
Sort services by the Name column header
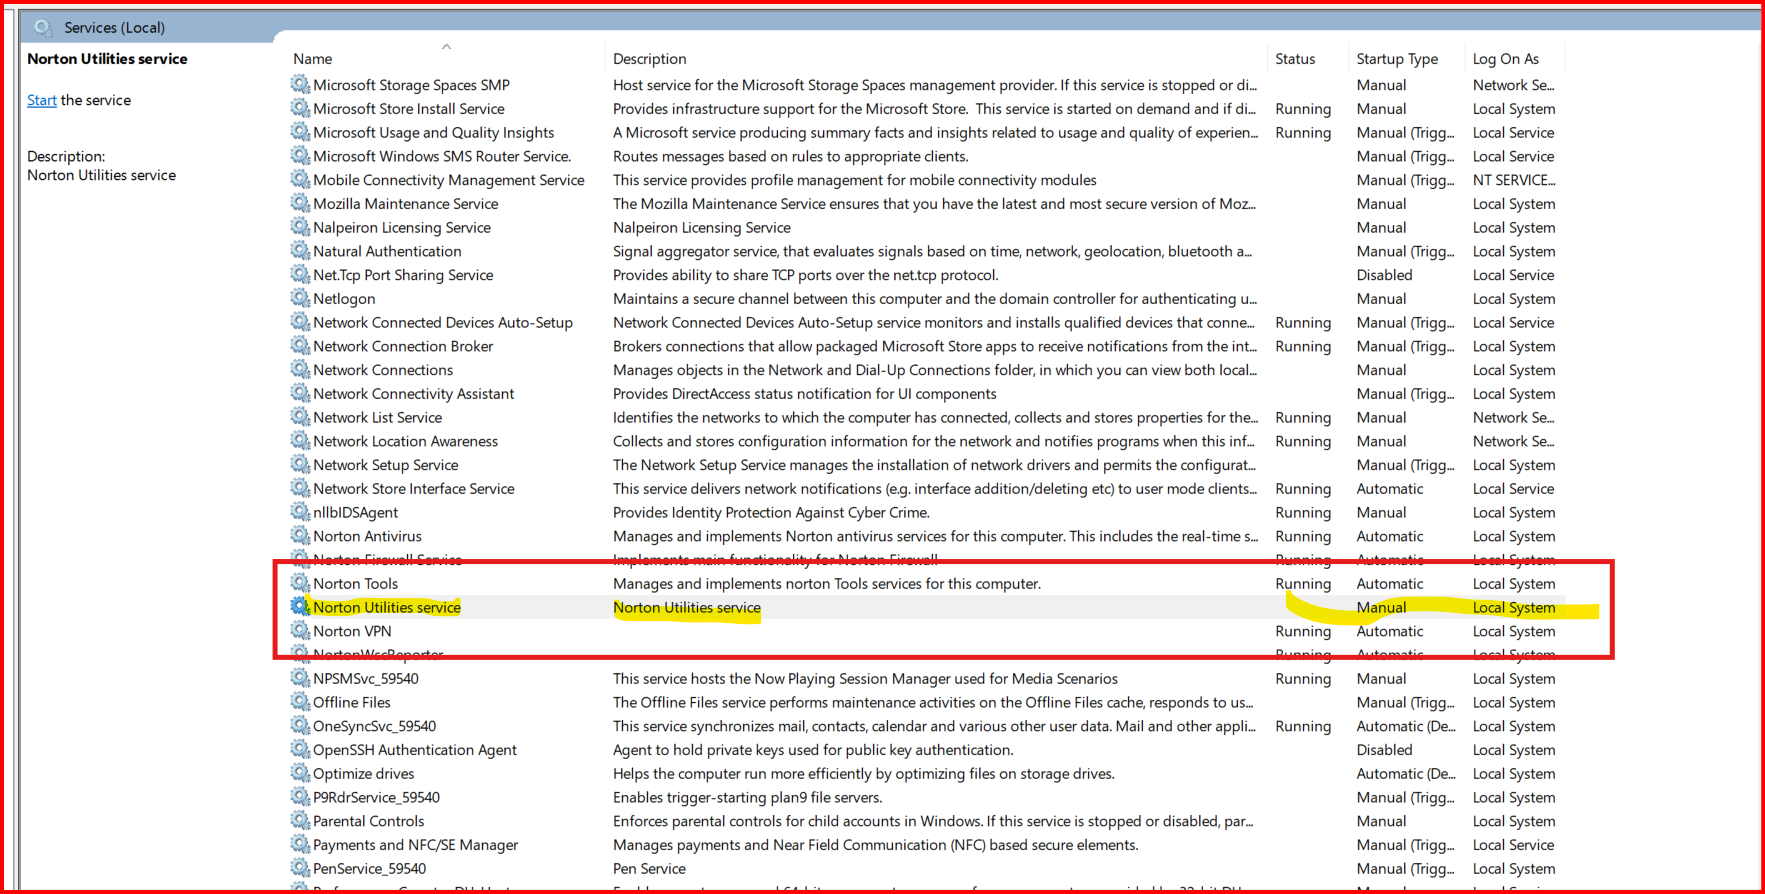point(313,59)
